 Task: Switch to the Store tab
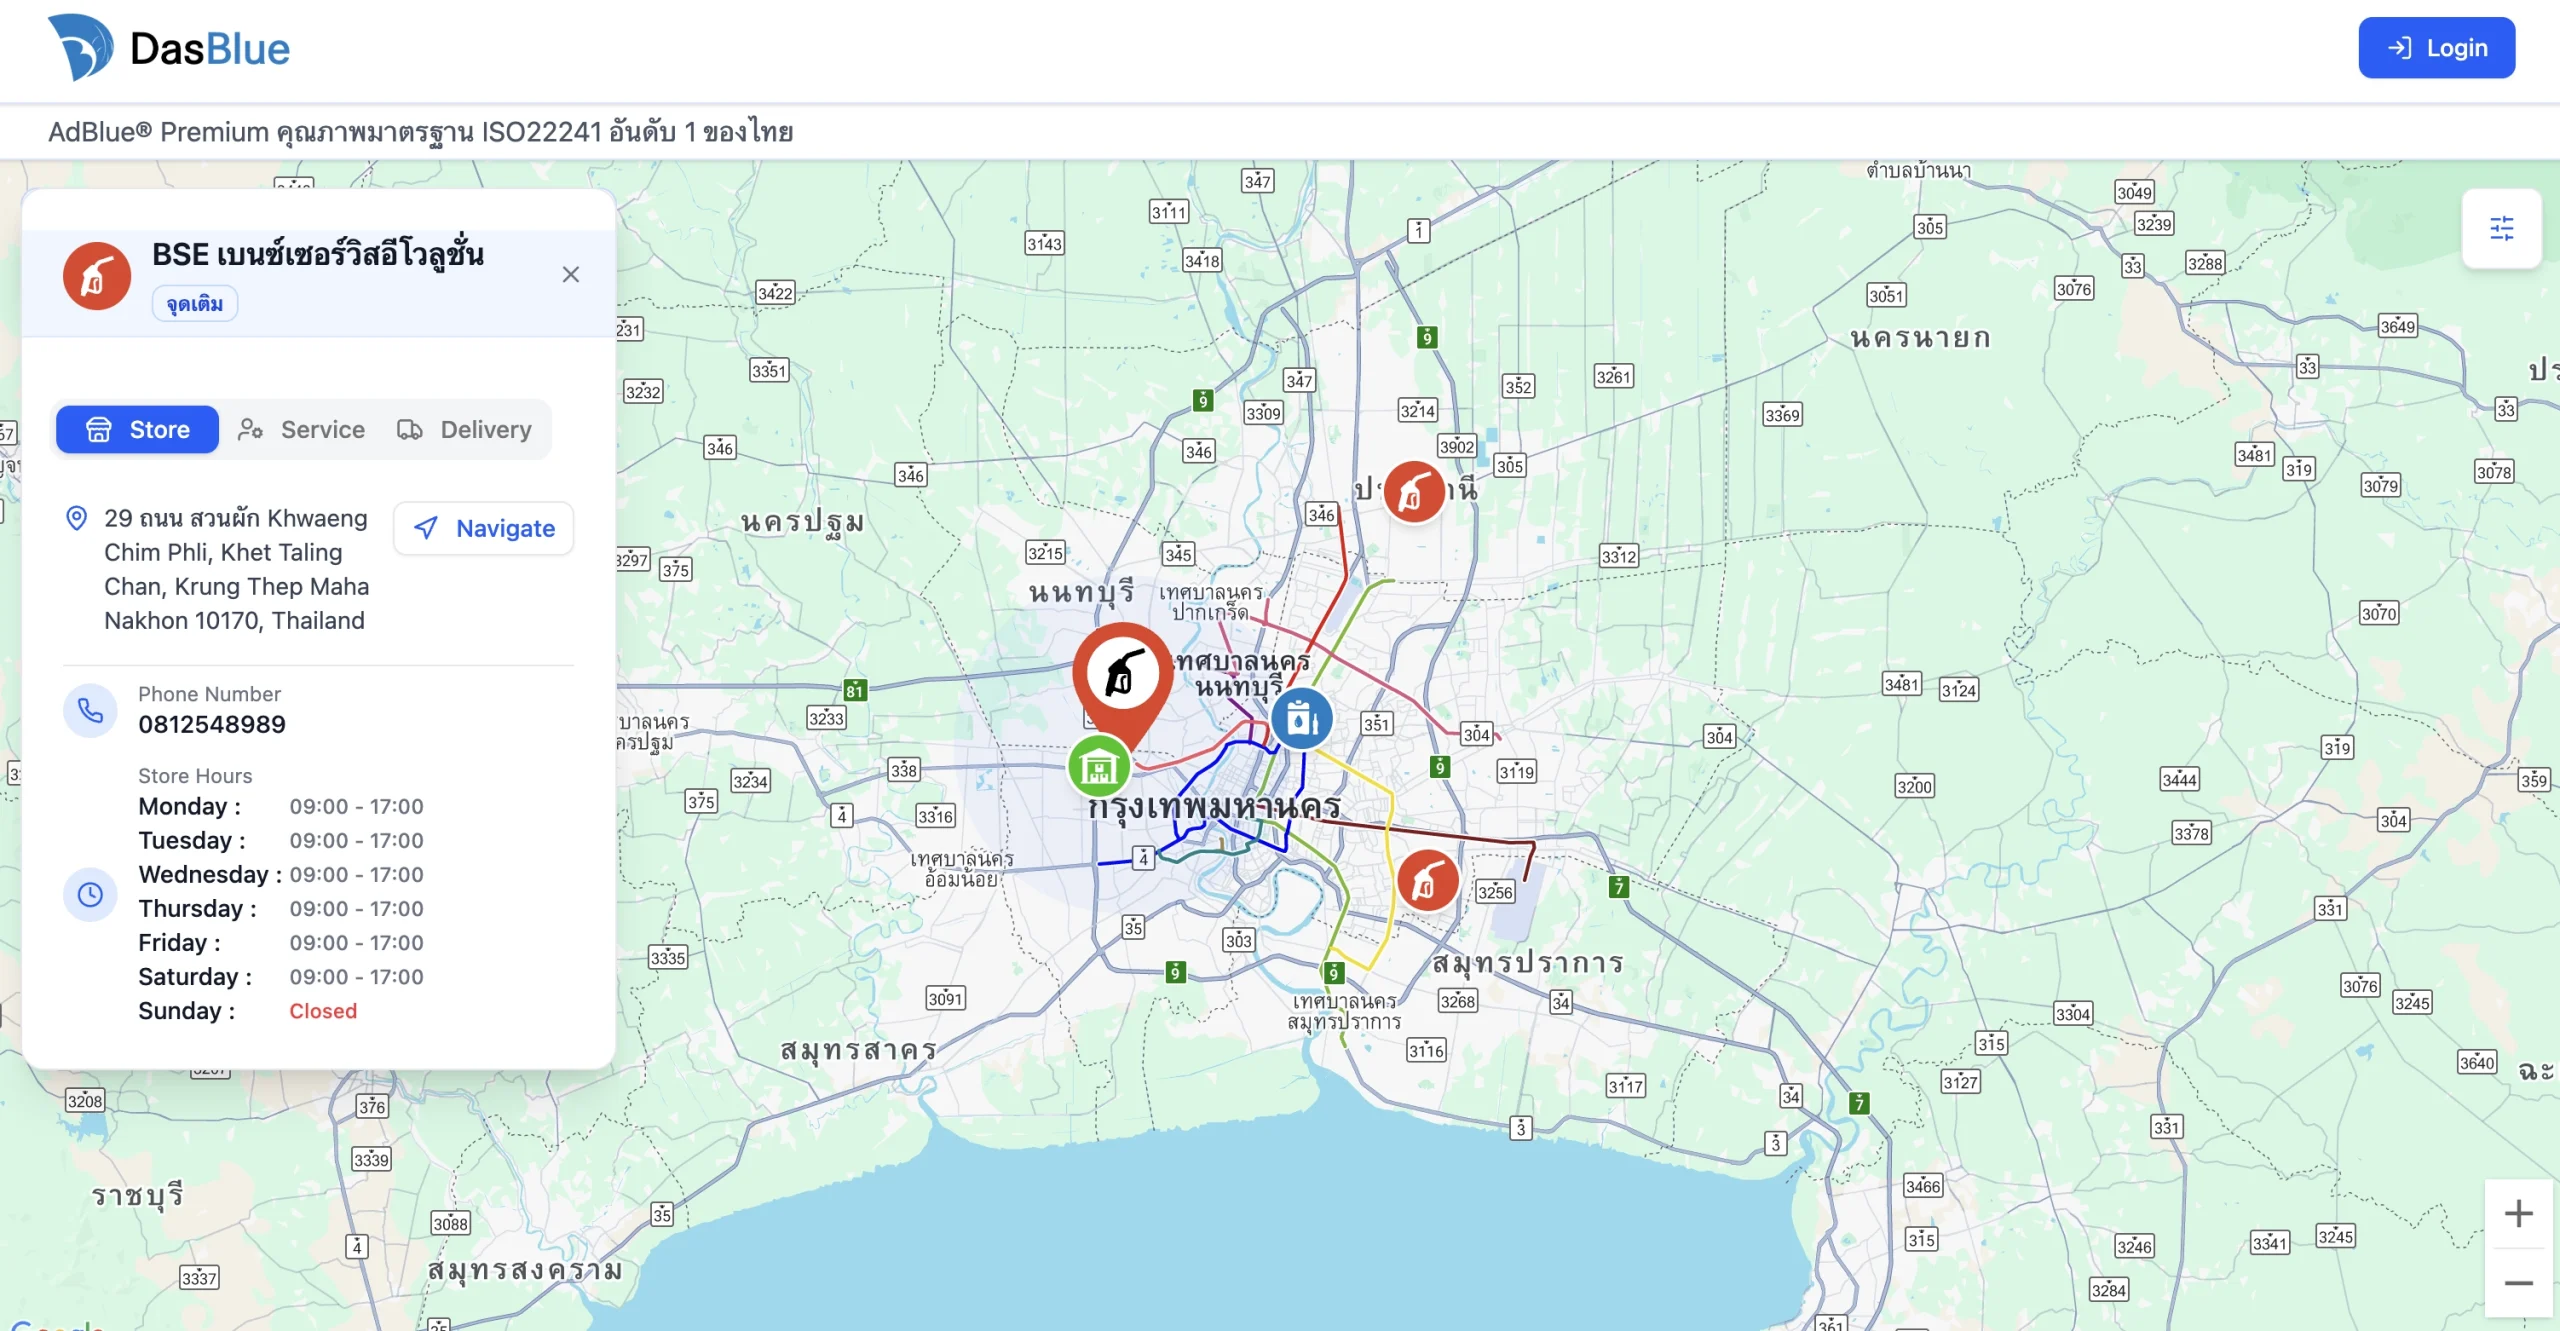point(138,429)
